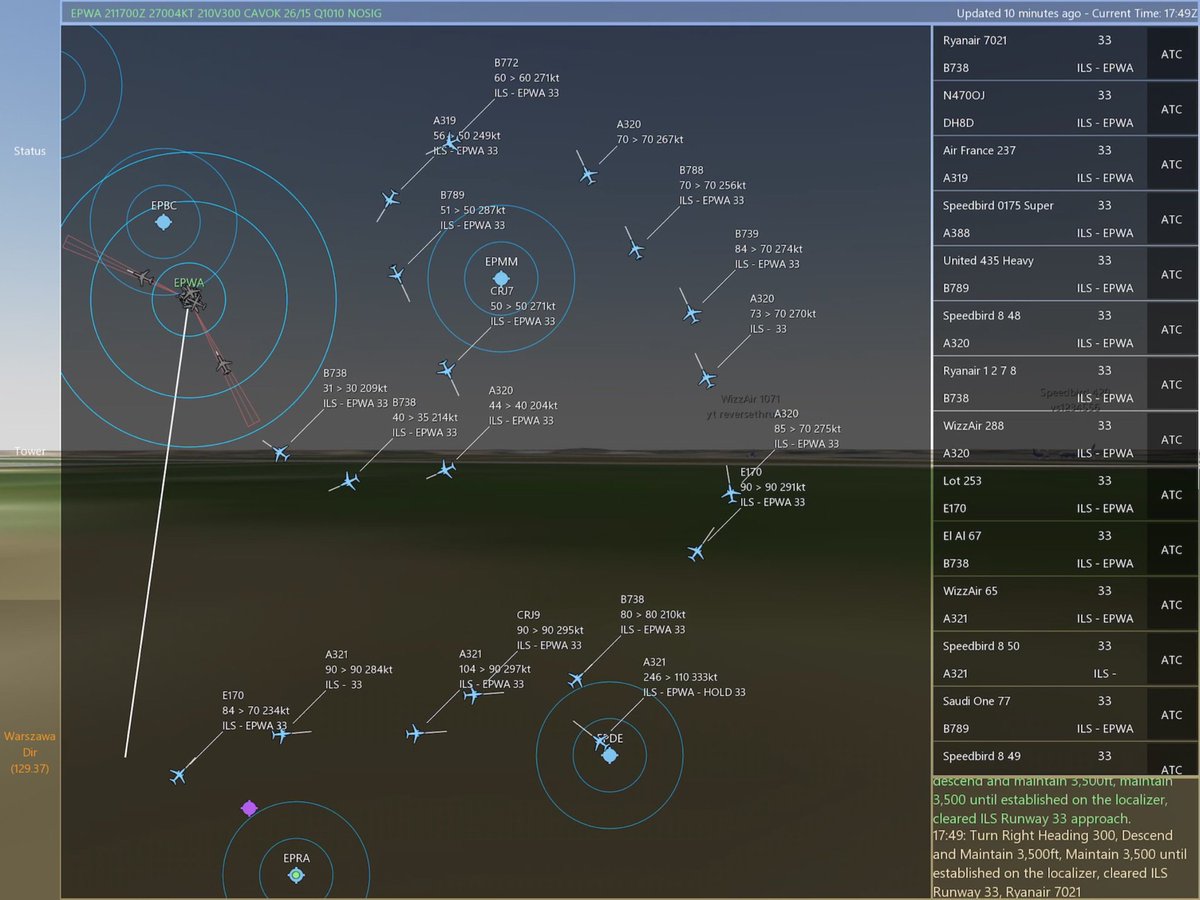Select the EPBC waypoint marker

(163, 222)
